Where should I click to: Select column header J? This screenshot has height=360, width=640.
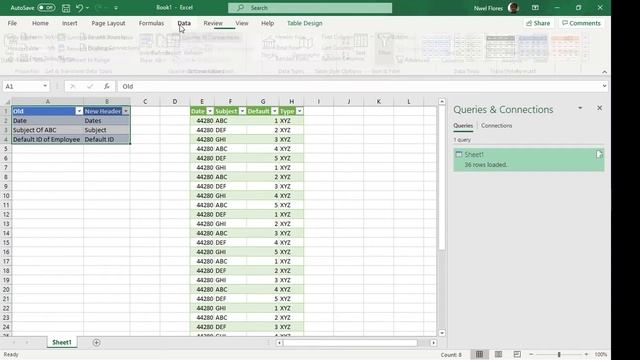tap(349, 101)
